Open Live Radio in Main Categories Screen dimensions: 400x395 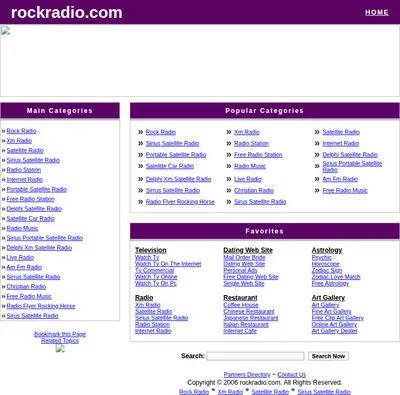[x=20, y=258]
